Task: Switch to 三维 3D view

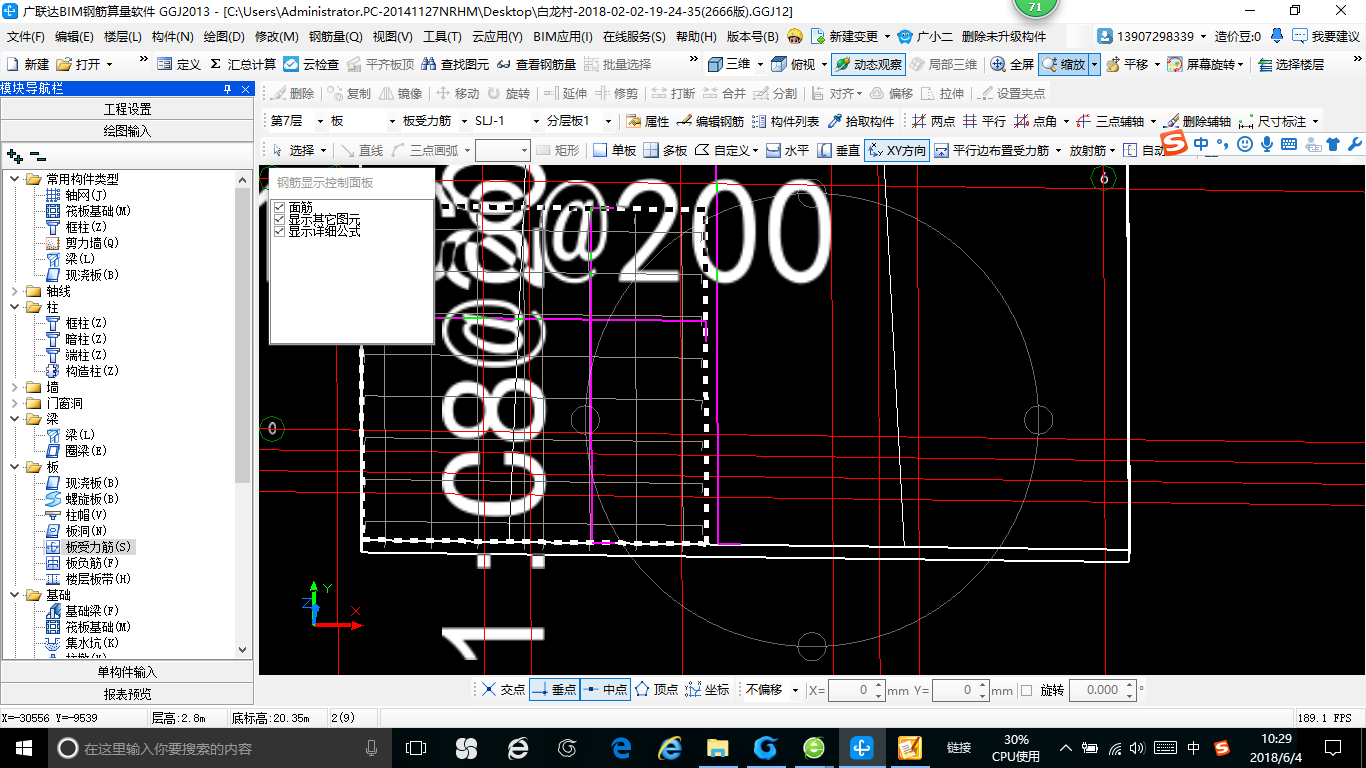Action: point(729,64)
